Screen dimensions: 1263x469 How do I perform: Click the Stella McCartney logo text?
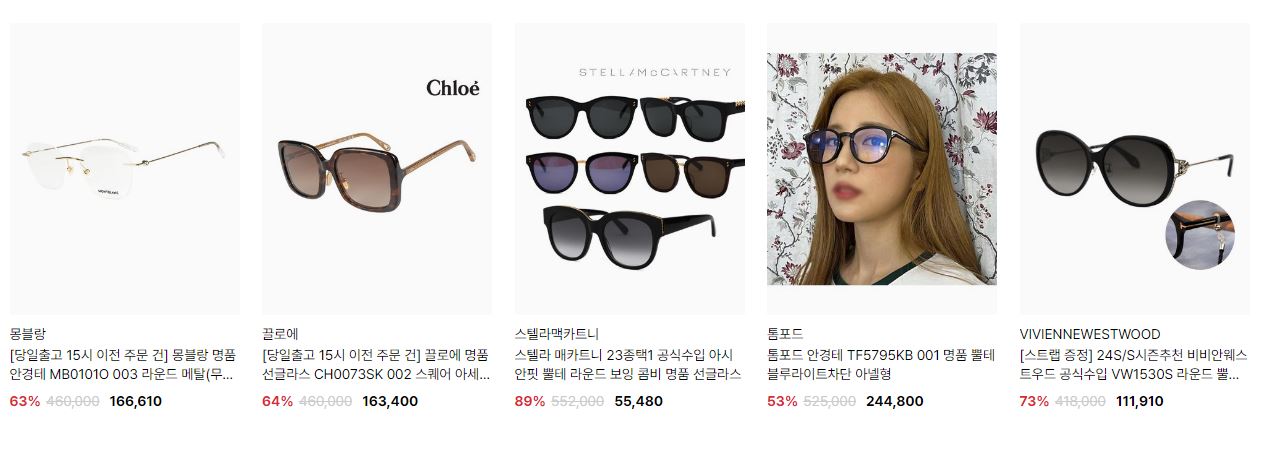point(655,72)
